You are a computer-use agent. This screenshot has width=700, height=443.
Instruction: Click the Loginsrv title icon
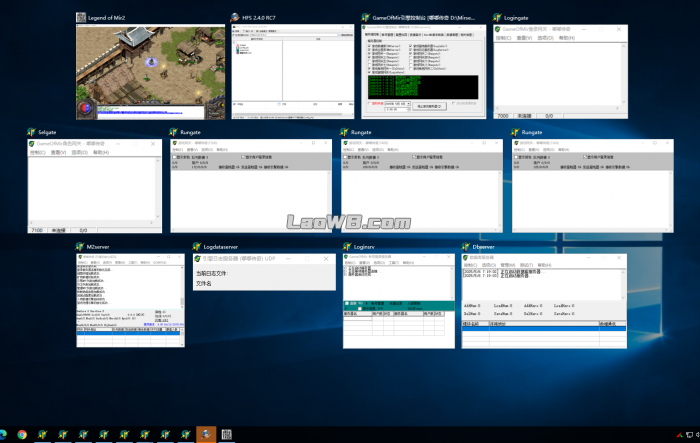click(347, 246)
